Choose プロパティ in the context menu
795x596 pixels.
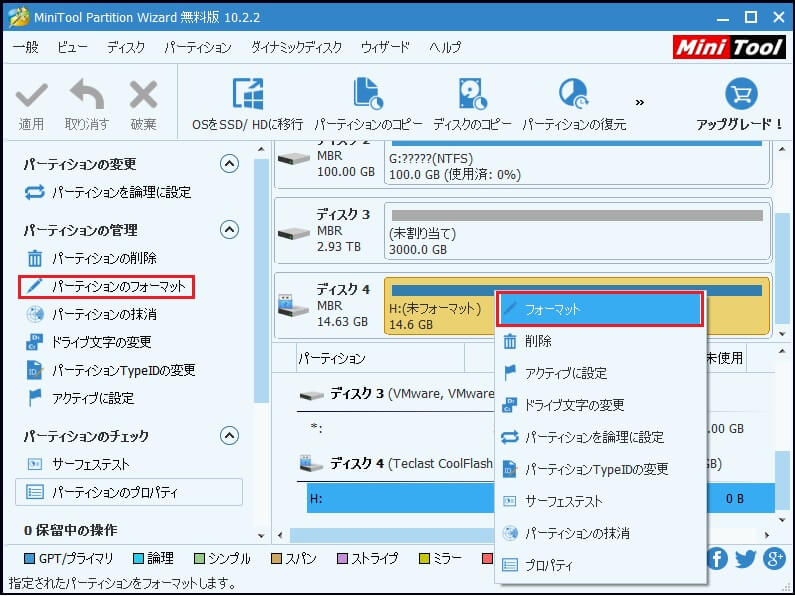600,565
